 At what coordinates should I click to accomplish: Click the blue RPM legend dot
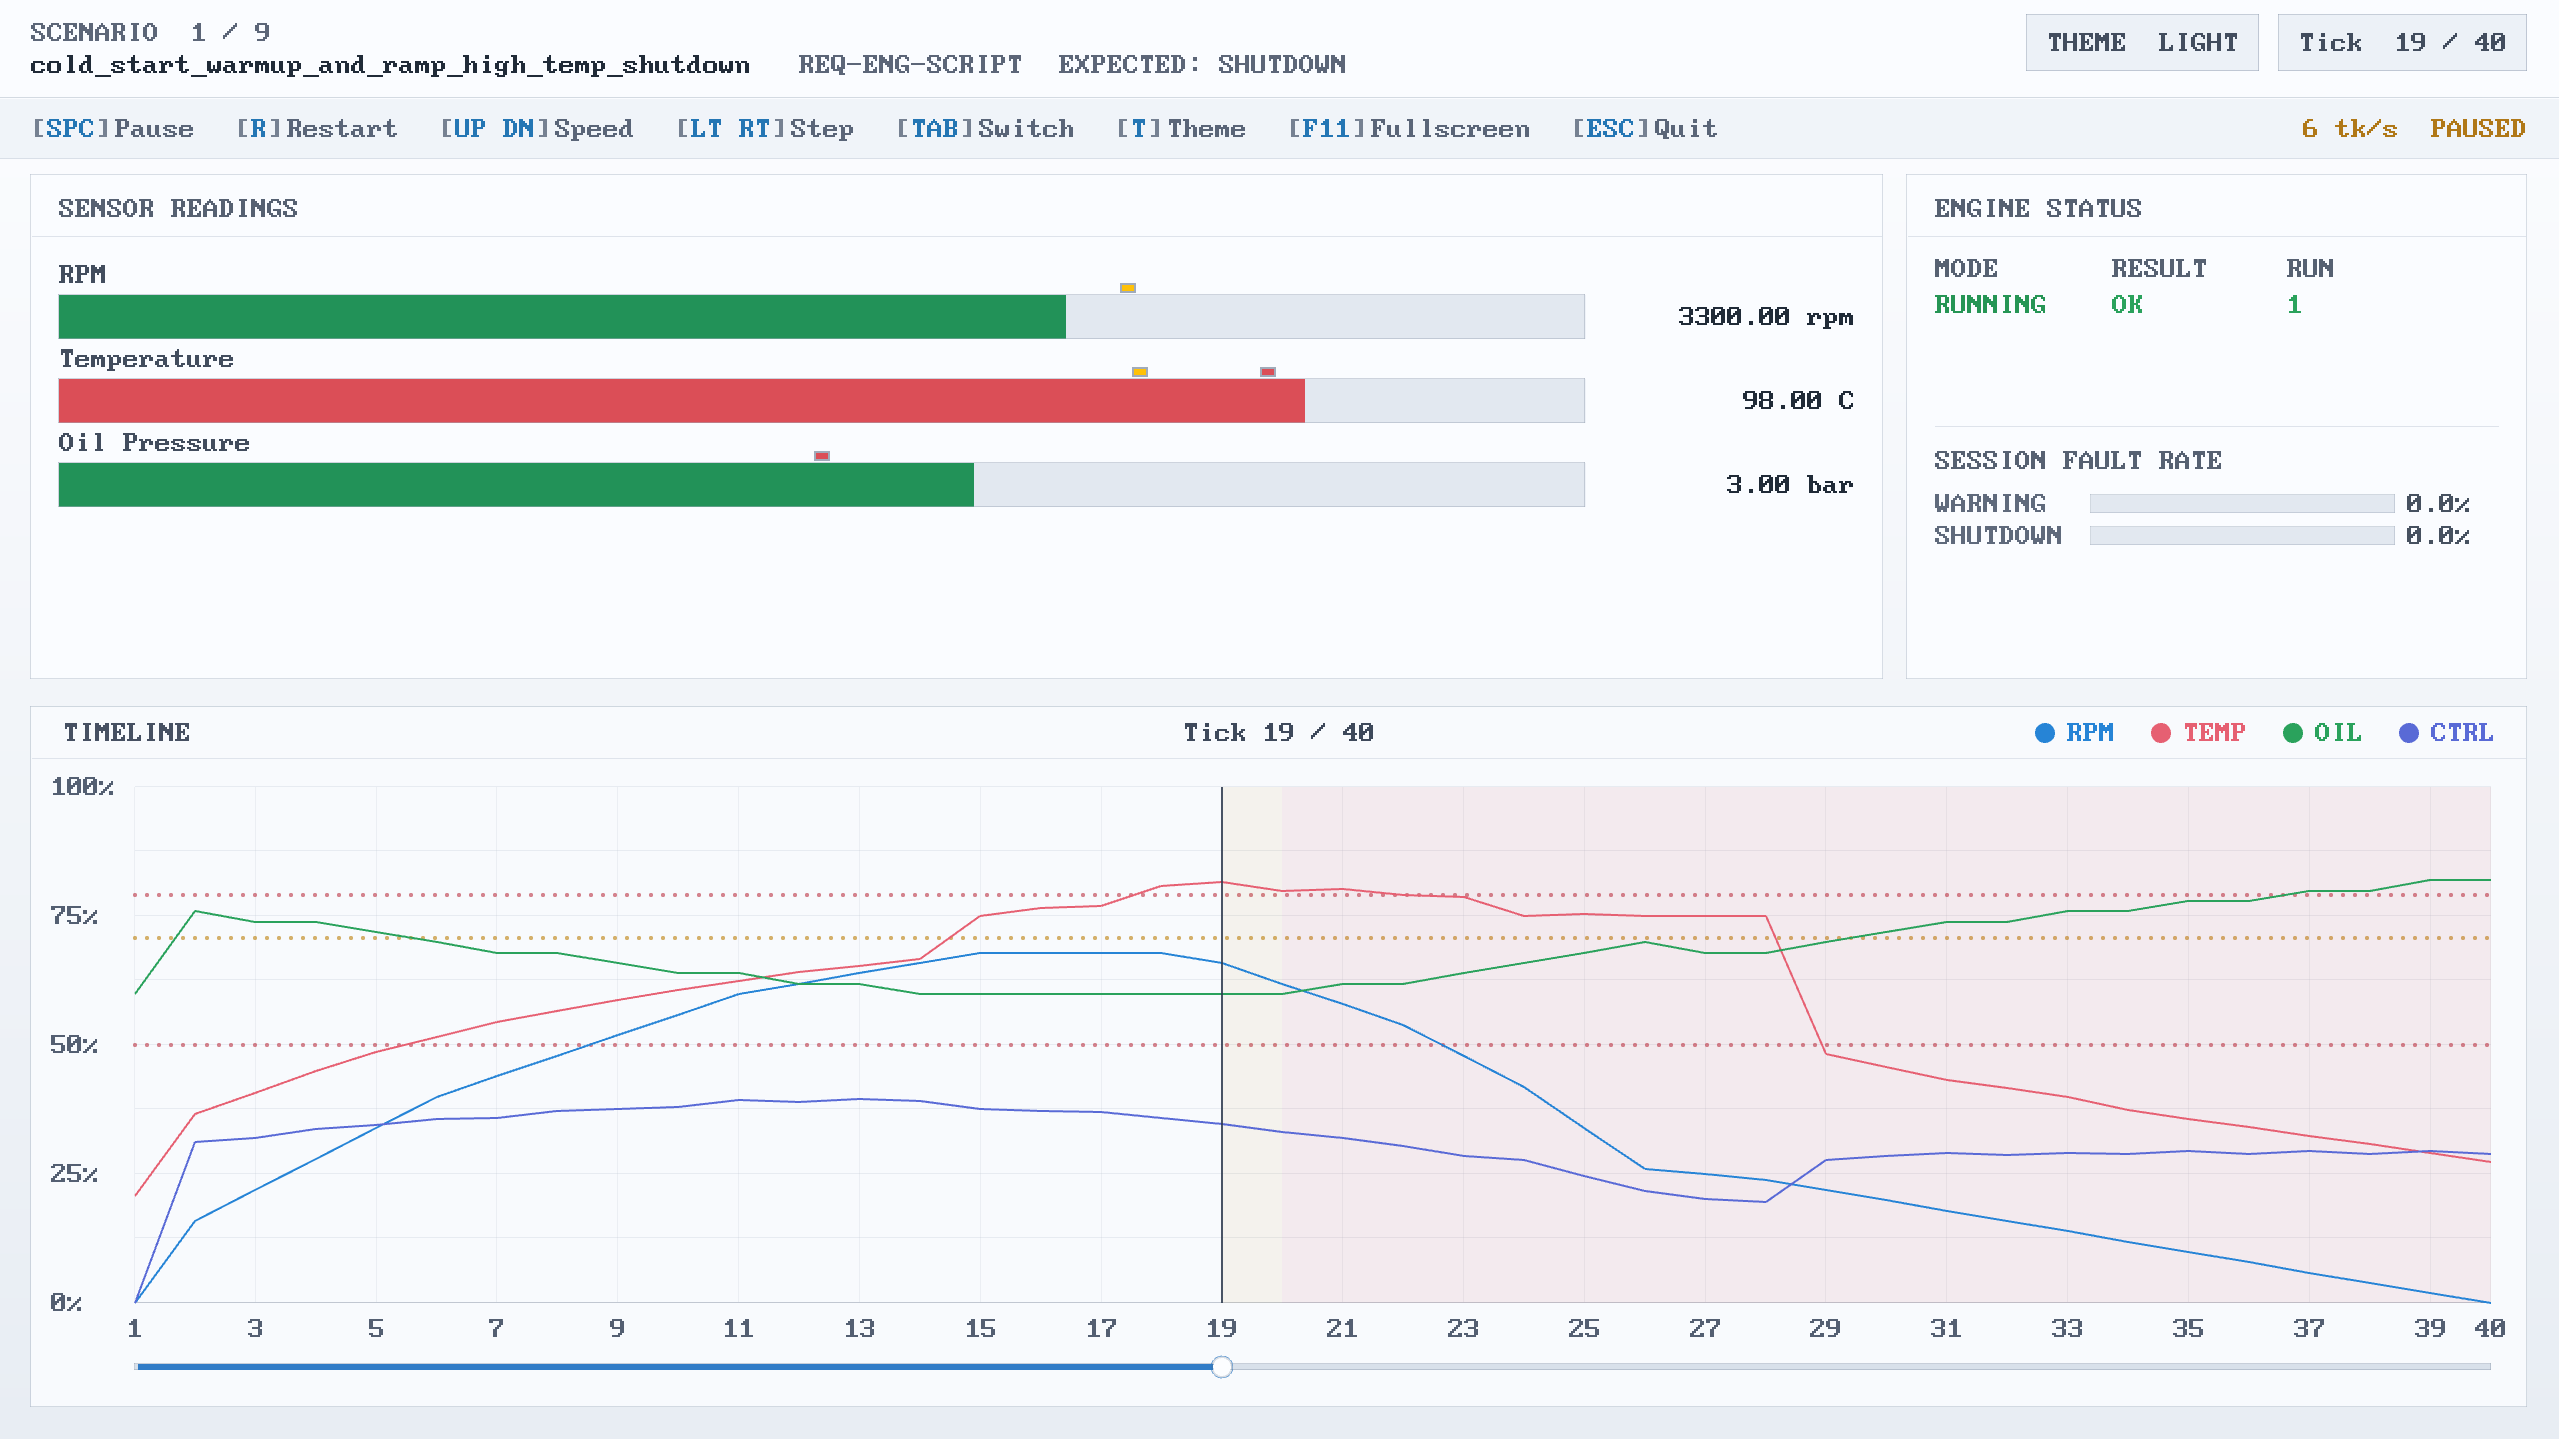[x=2044, y=733]
